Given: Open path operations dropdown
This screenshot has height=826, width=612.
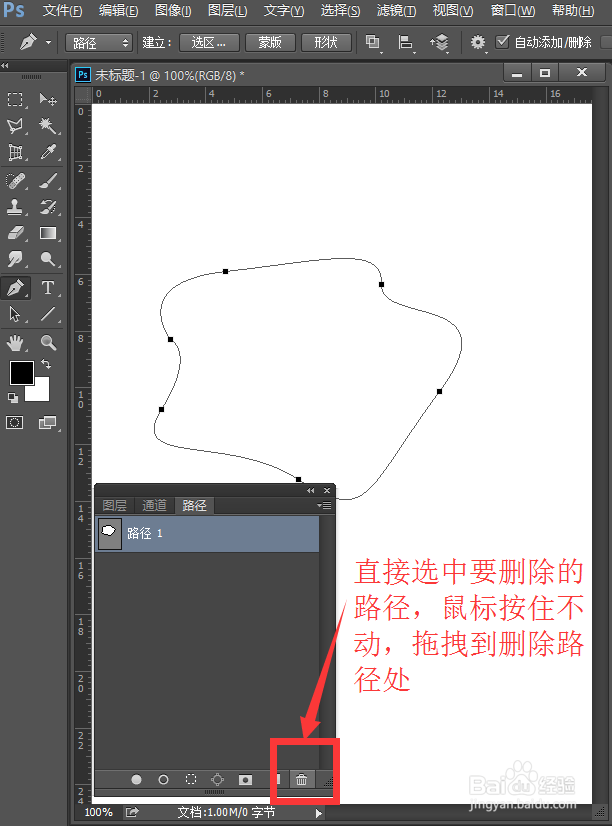Looking at the screenshot, I should [x=373, y=42].
